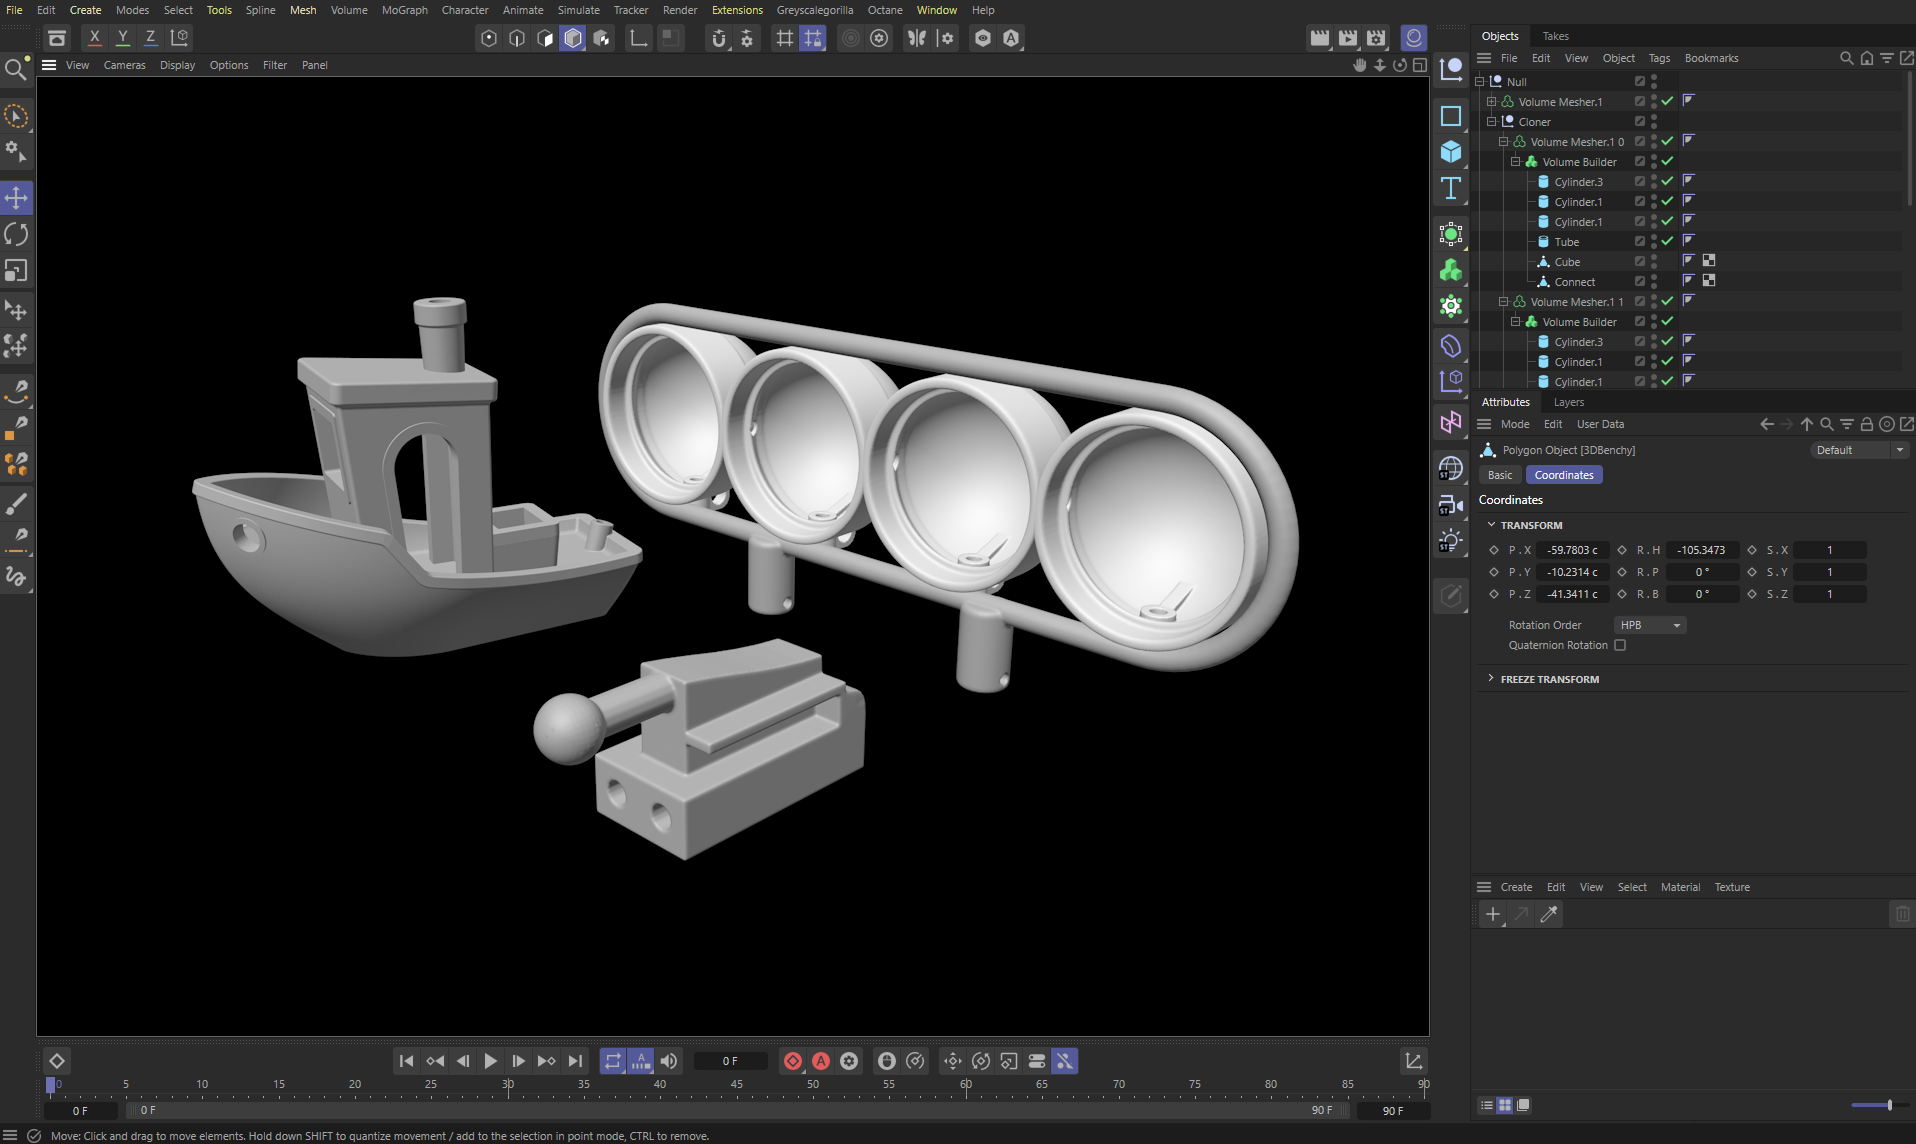Toggle Z axis lock
1916x1144 pixels.
coord(151,38)
